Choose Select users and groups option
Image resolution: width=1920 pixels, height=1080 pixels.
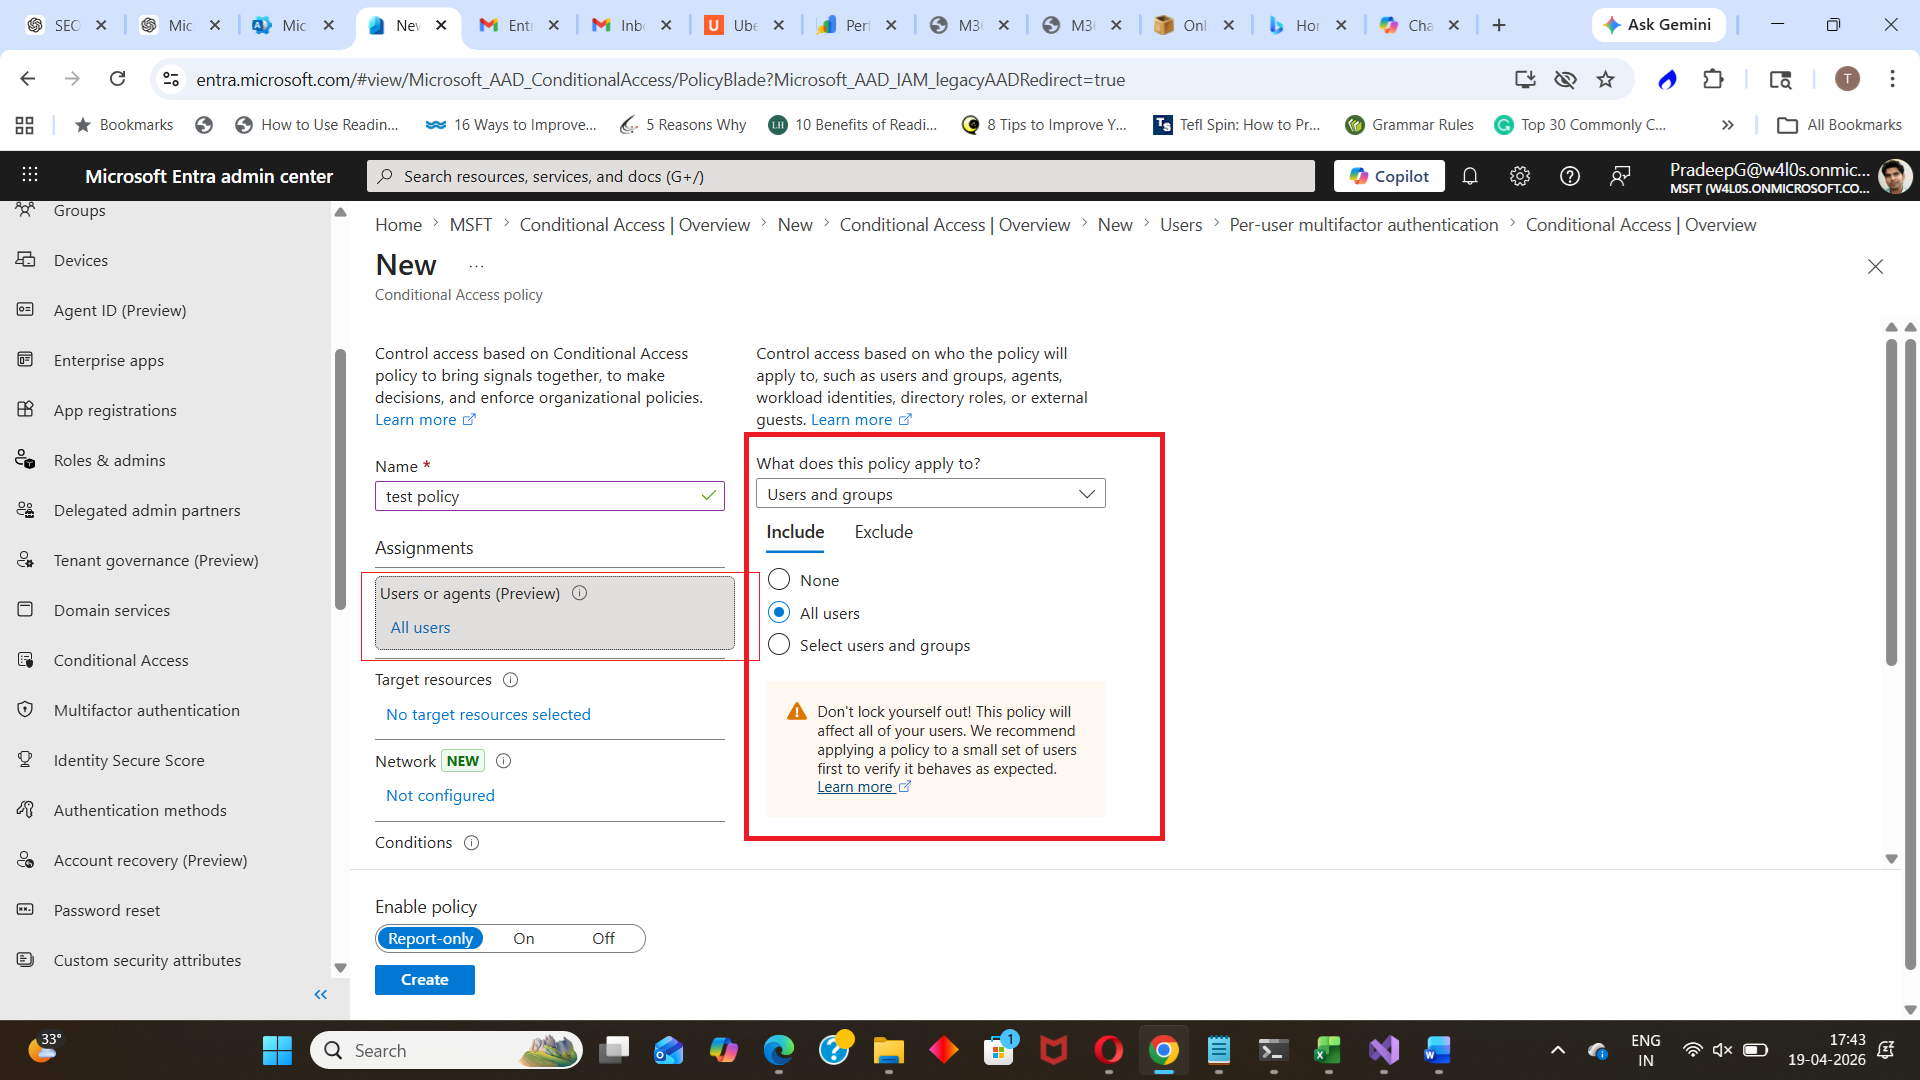point(779,645)
